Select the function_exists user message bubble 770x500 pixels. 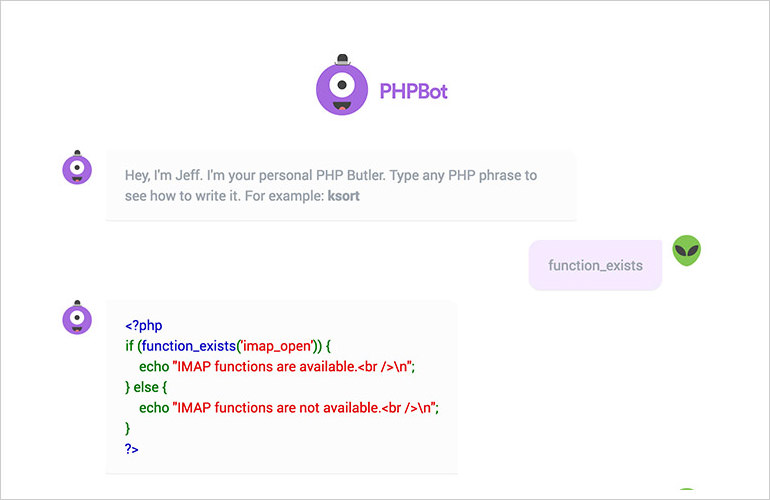coord(595,266)
